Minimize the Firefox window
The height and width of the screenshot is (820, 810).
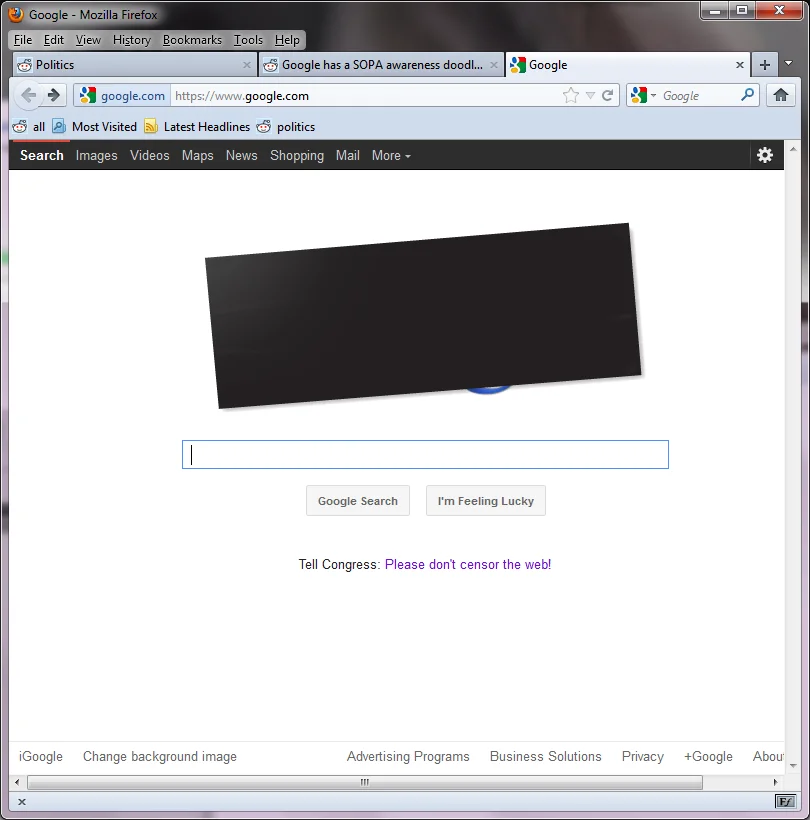point(715,10)
